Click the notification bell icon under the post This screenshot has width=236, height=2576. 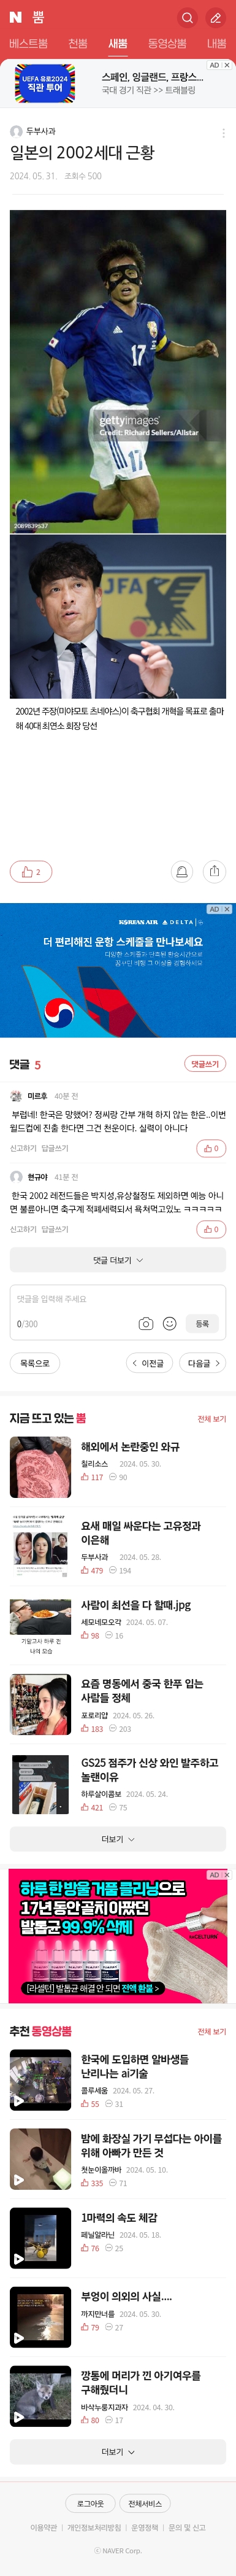pyautogui.click(x=181, y=871)
